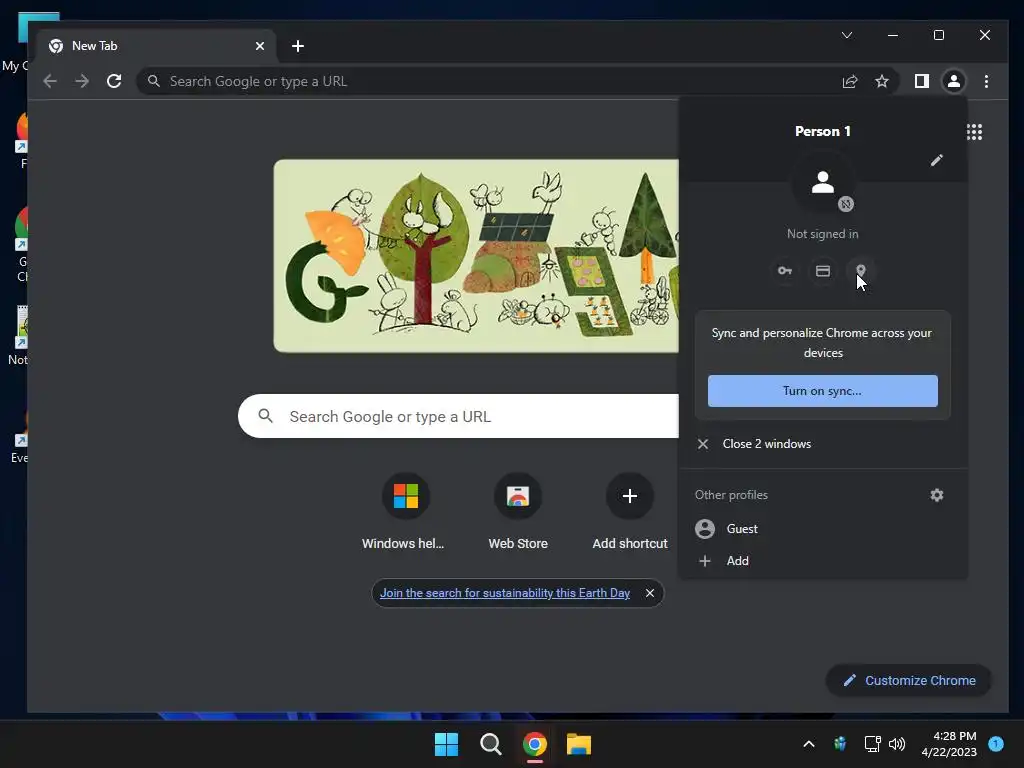1024x768 pixels.
Task: Go back using the back arrow
Action: (50, 81)
